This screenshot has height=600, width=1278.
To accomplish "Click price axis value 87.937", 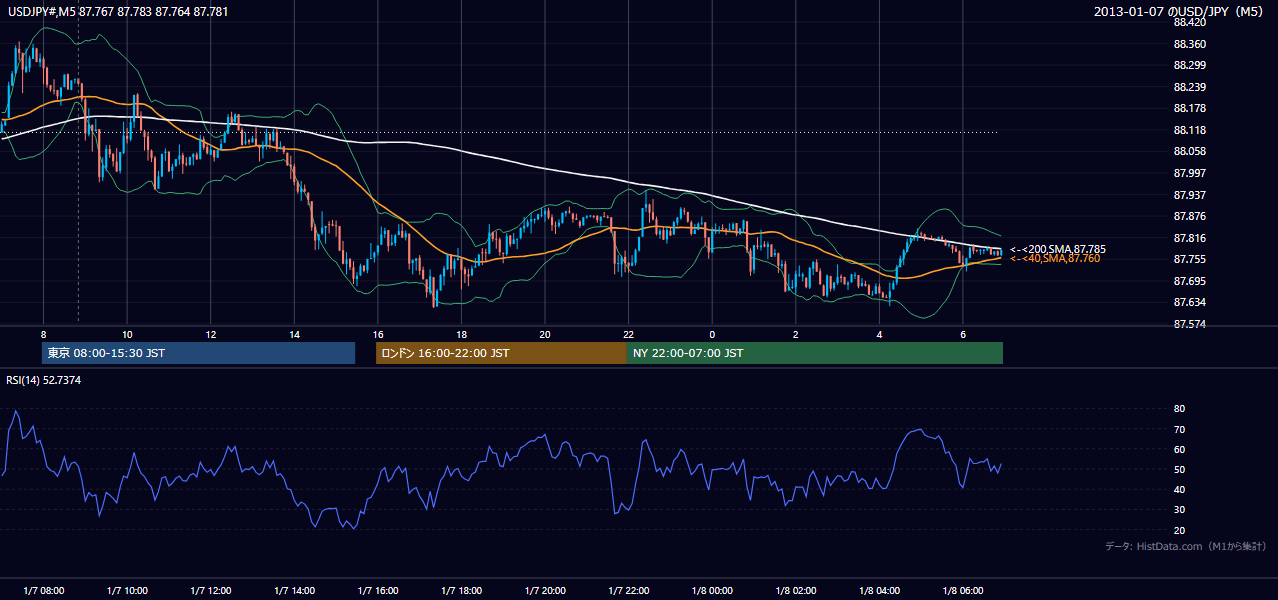I will tap(1188, 194).
